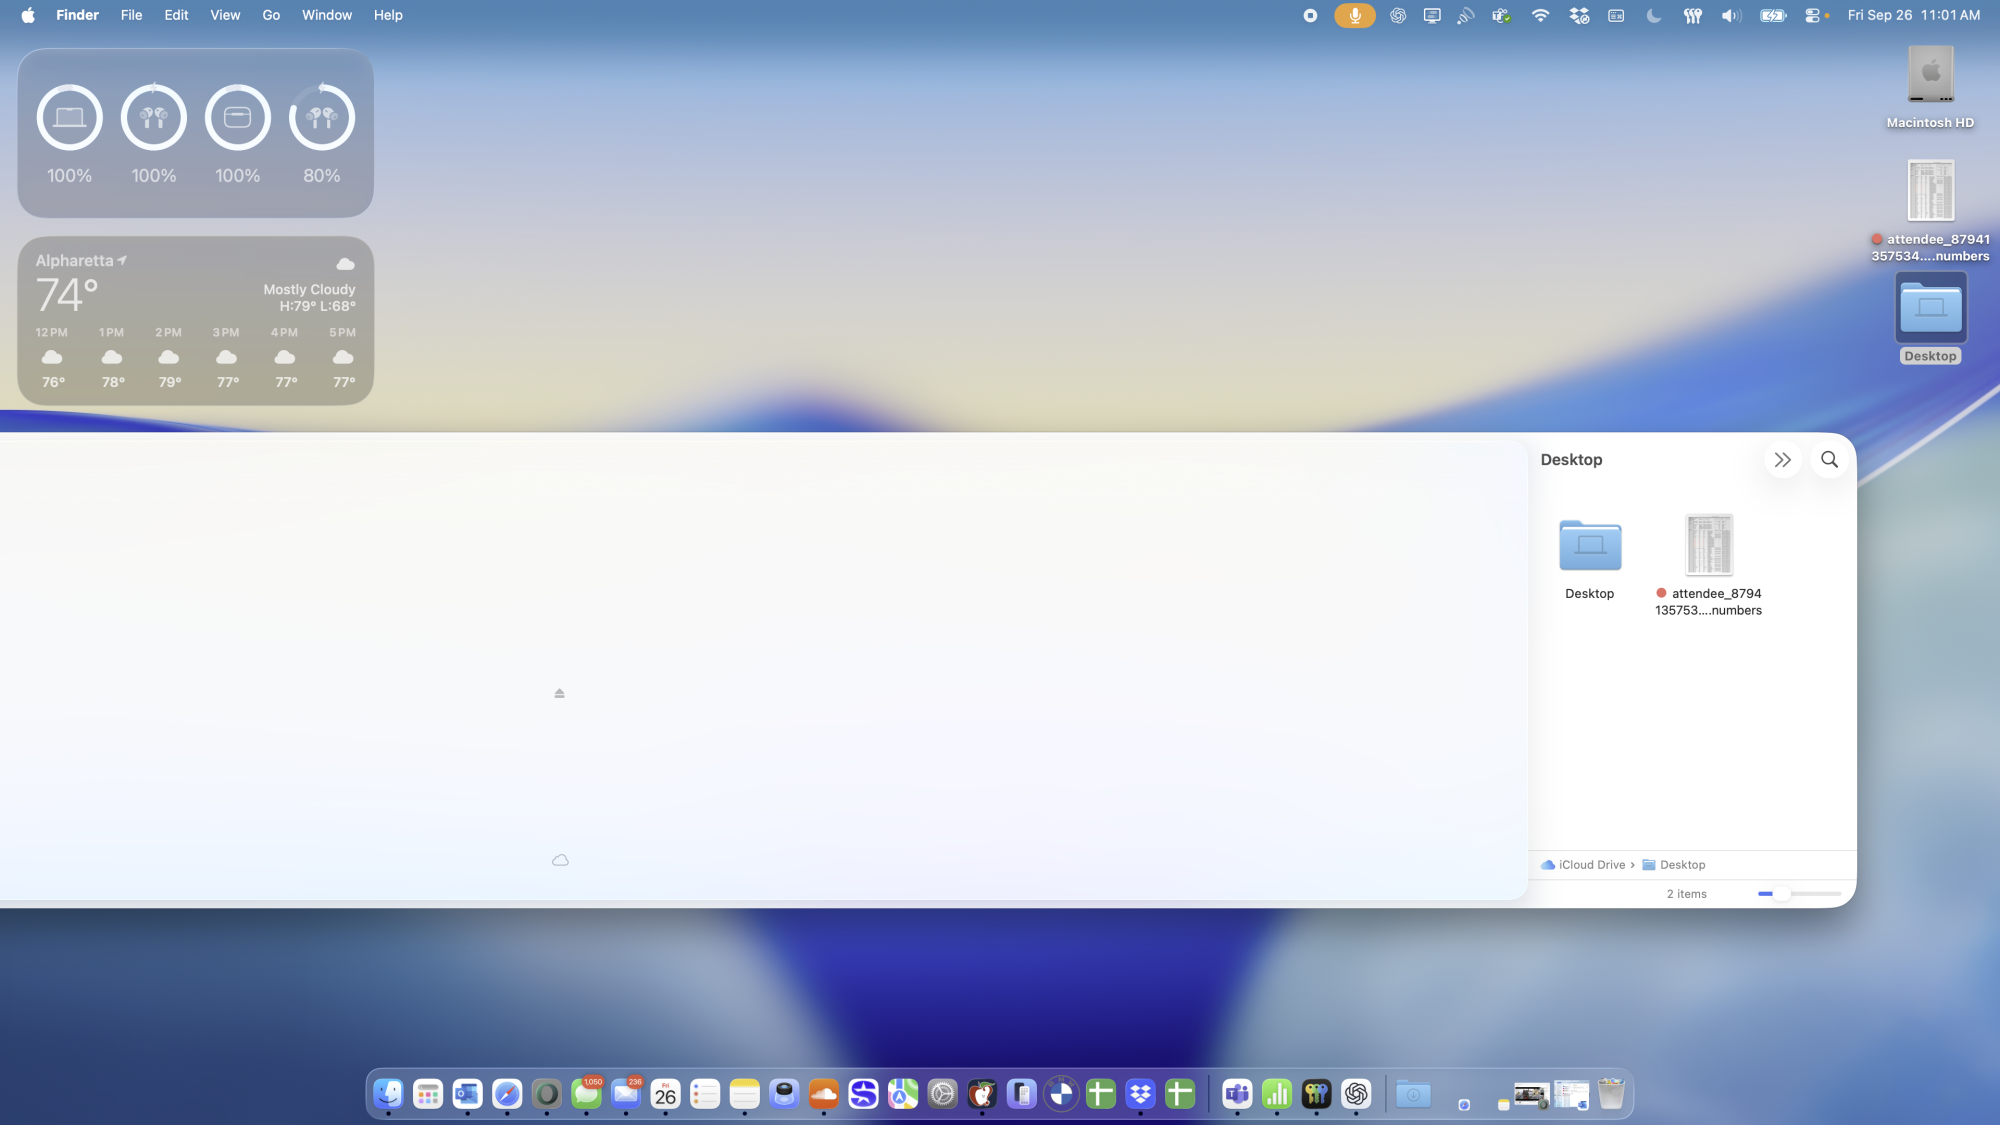
Task: Open the Macintosh HD desktop icon
Action: click(1930, 75)
